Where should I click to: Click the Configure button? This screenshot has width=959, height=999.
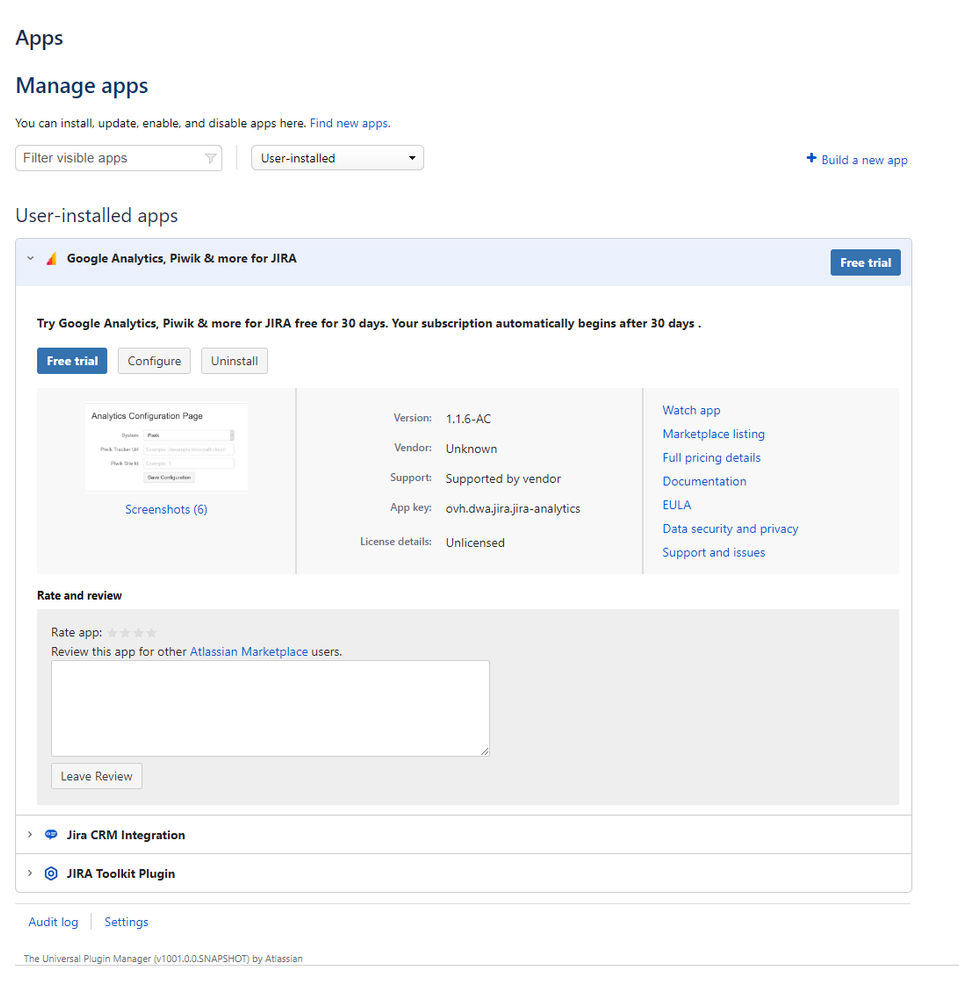154,361
